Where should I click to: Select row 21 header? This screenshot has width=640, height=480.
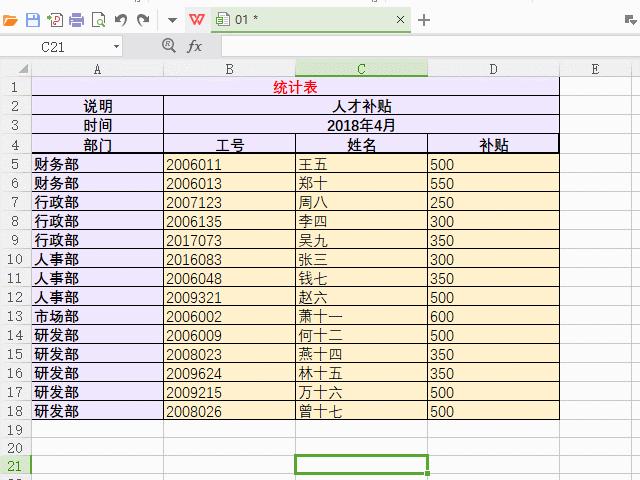pos(16,465)
